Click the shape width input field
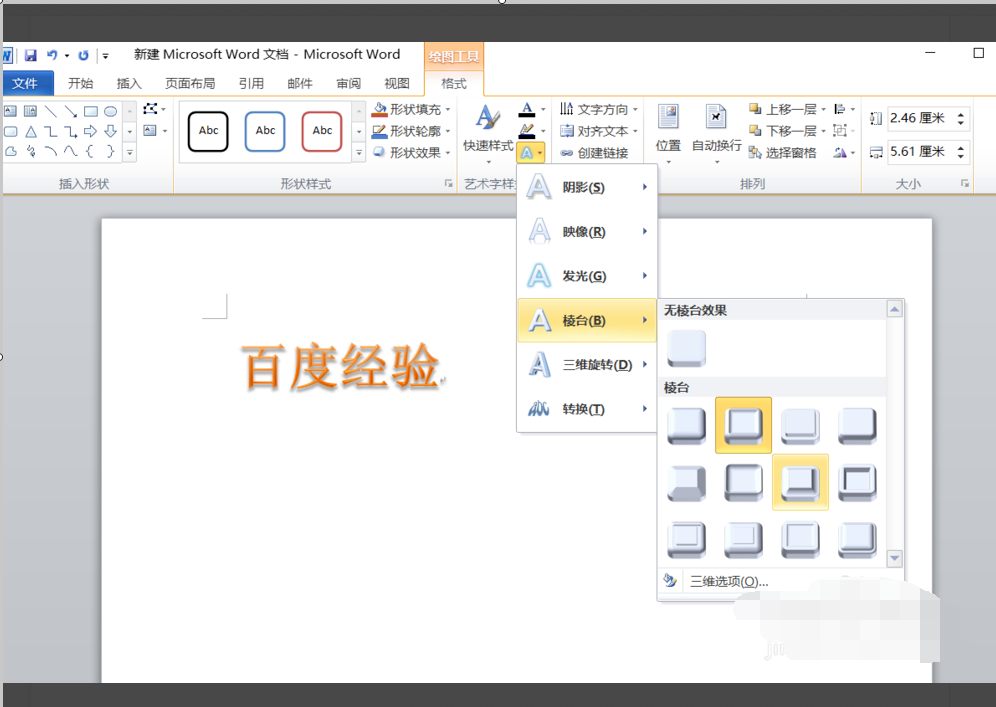Viewport: 996px width, 707px height. click(918, 152)
